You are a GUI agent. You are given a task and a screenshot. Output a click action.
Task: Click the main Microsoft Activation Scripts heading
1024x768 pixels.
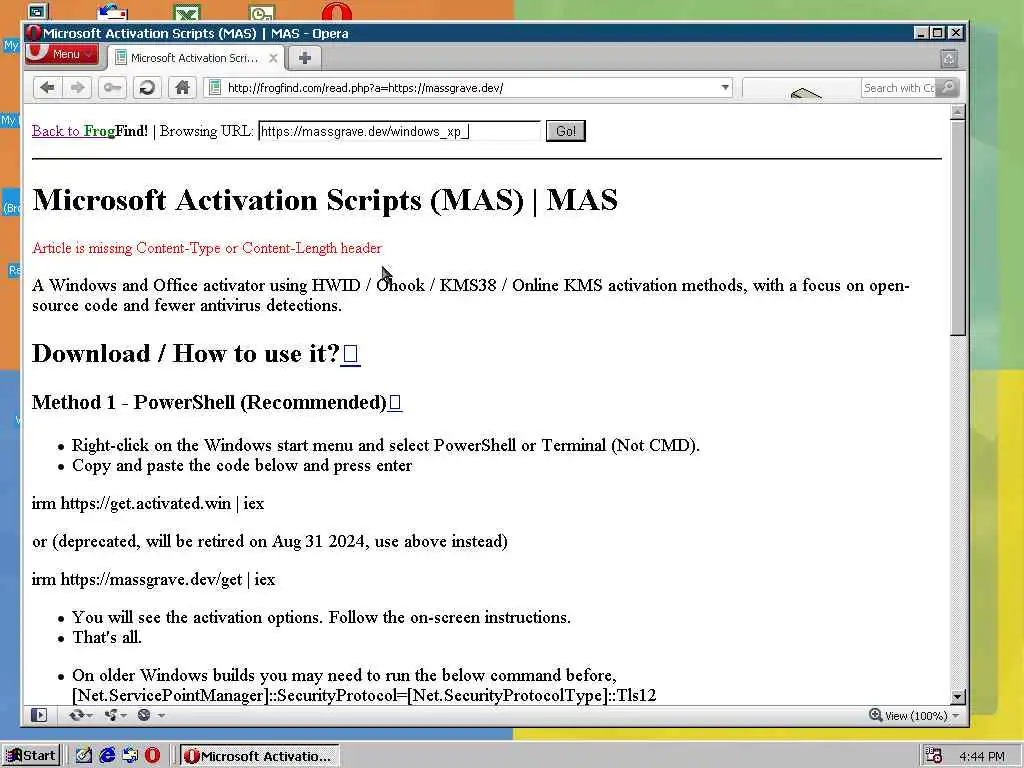coord(325,200)
